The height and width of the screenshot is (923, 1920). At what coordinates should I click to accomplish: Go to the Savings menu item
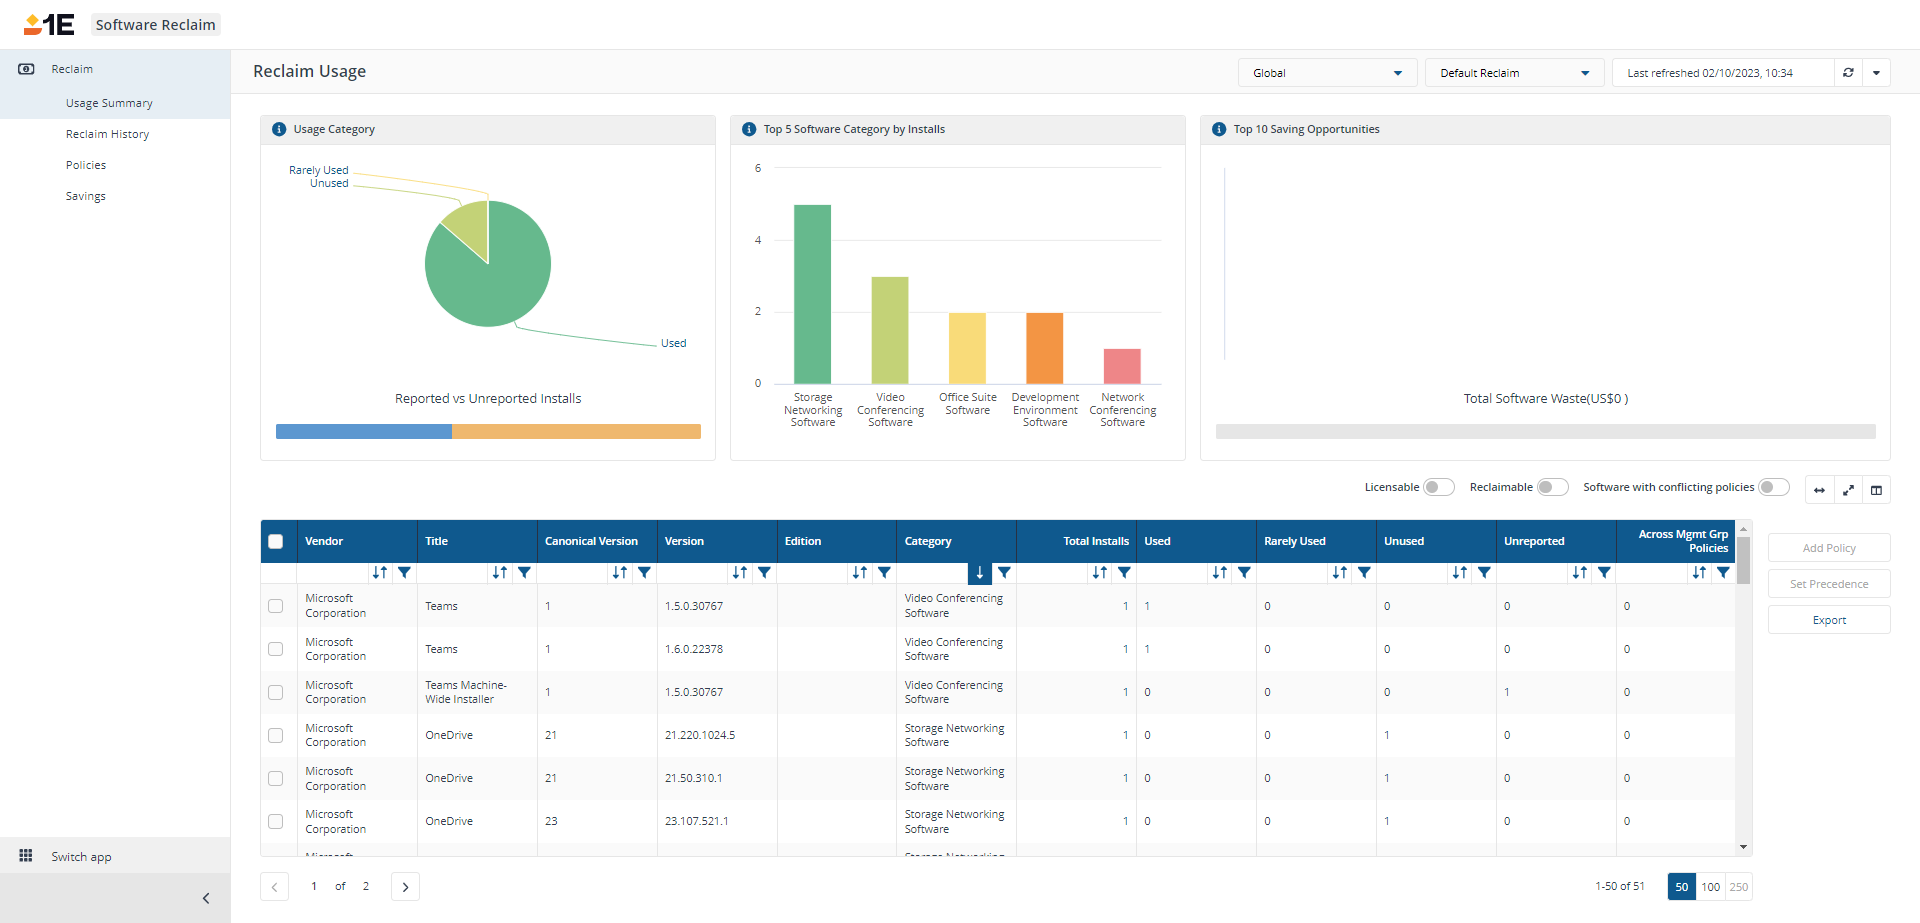[x=86, y=196]
